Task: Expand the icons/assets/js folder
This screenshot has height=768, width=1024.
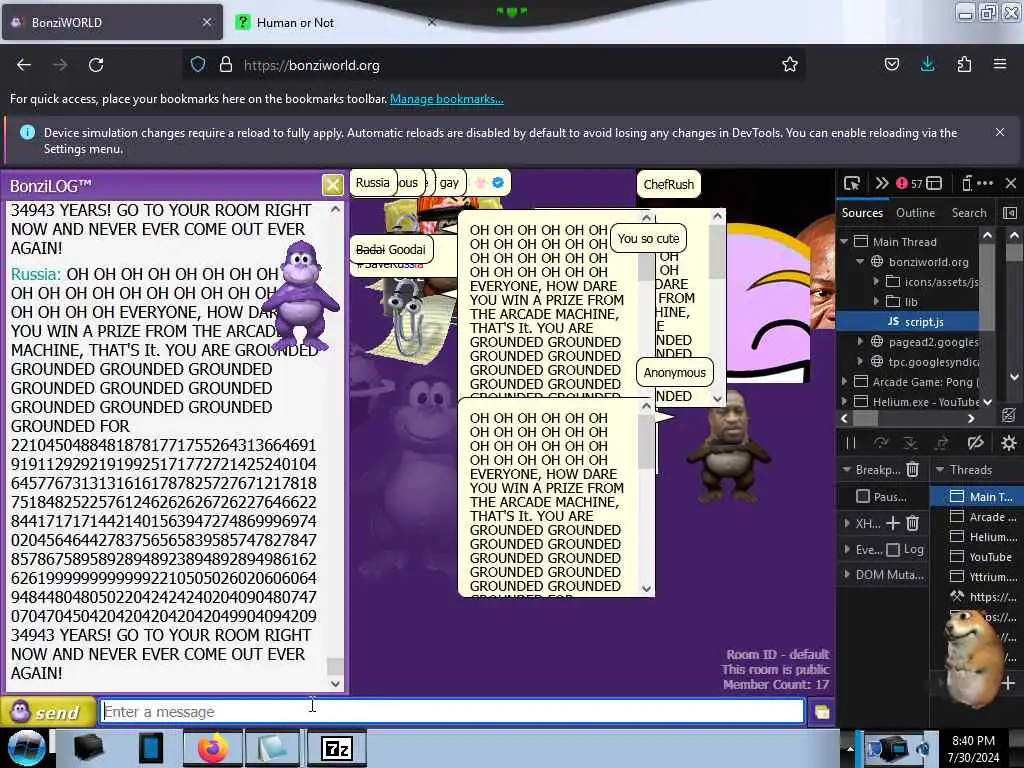Action: (876, 281)
